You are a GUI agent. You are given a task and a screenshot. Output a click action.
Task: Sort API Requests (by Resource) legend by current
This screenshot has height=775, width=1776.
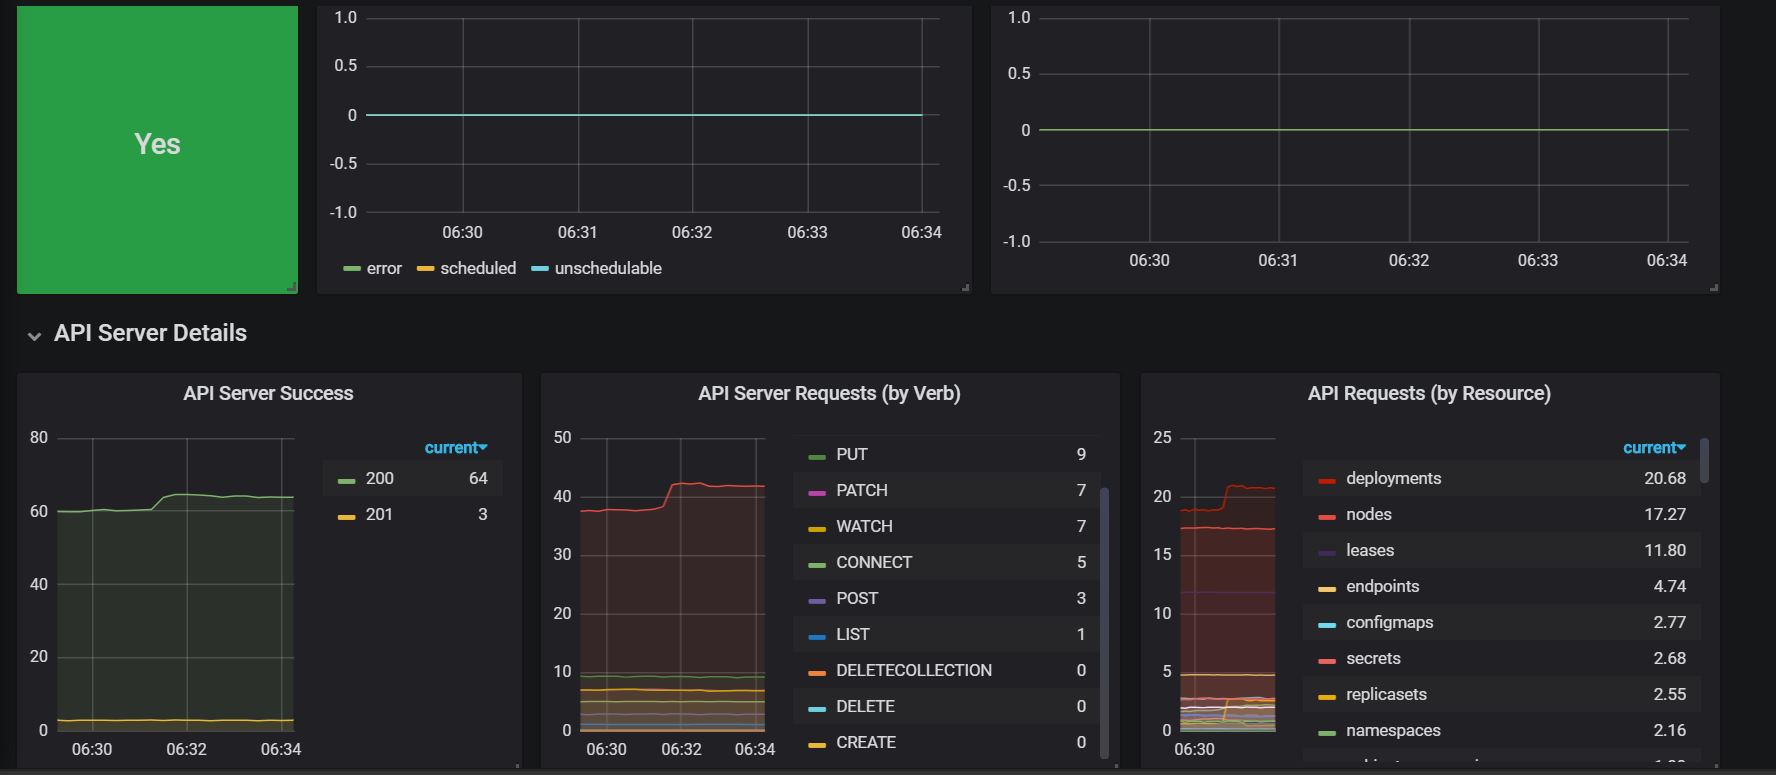click(x=1653, y=448)
